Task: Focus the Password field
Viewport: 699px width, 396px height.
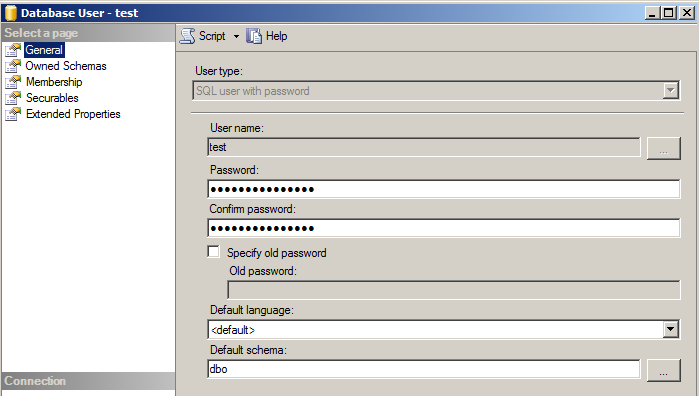Action: pyautogui.click(x=444, y=189)
